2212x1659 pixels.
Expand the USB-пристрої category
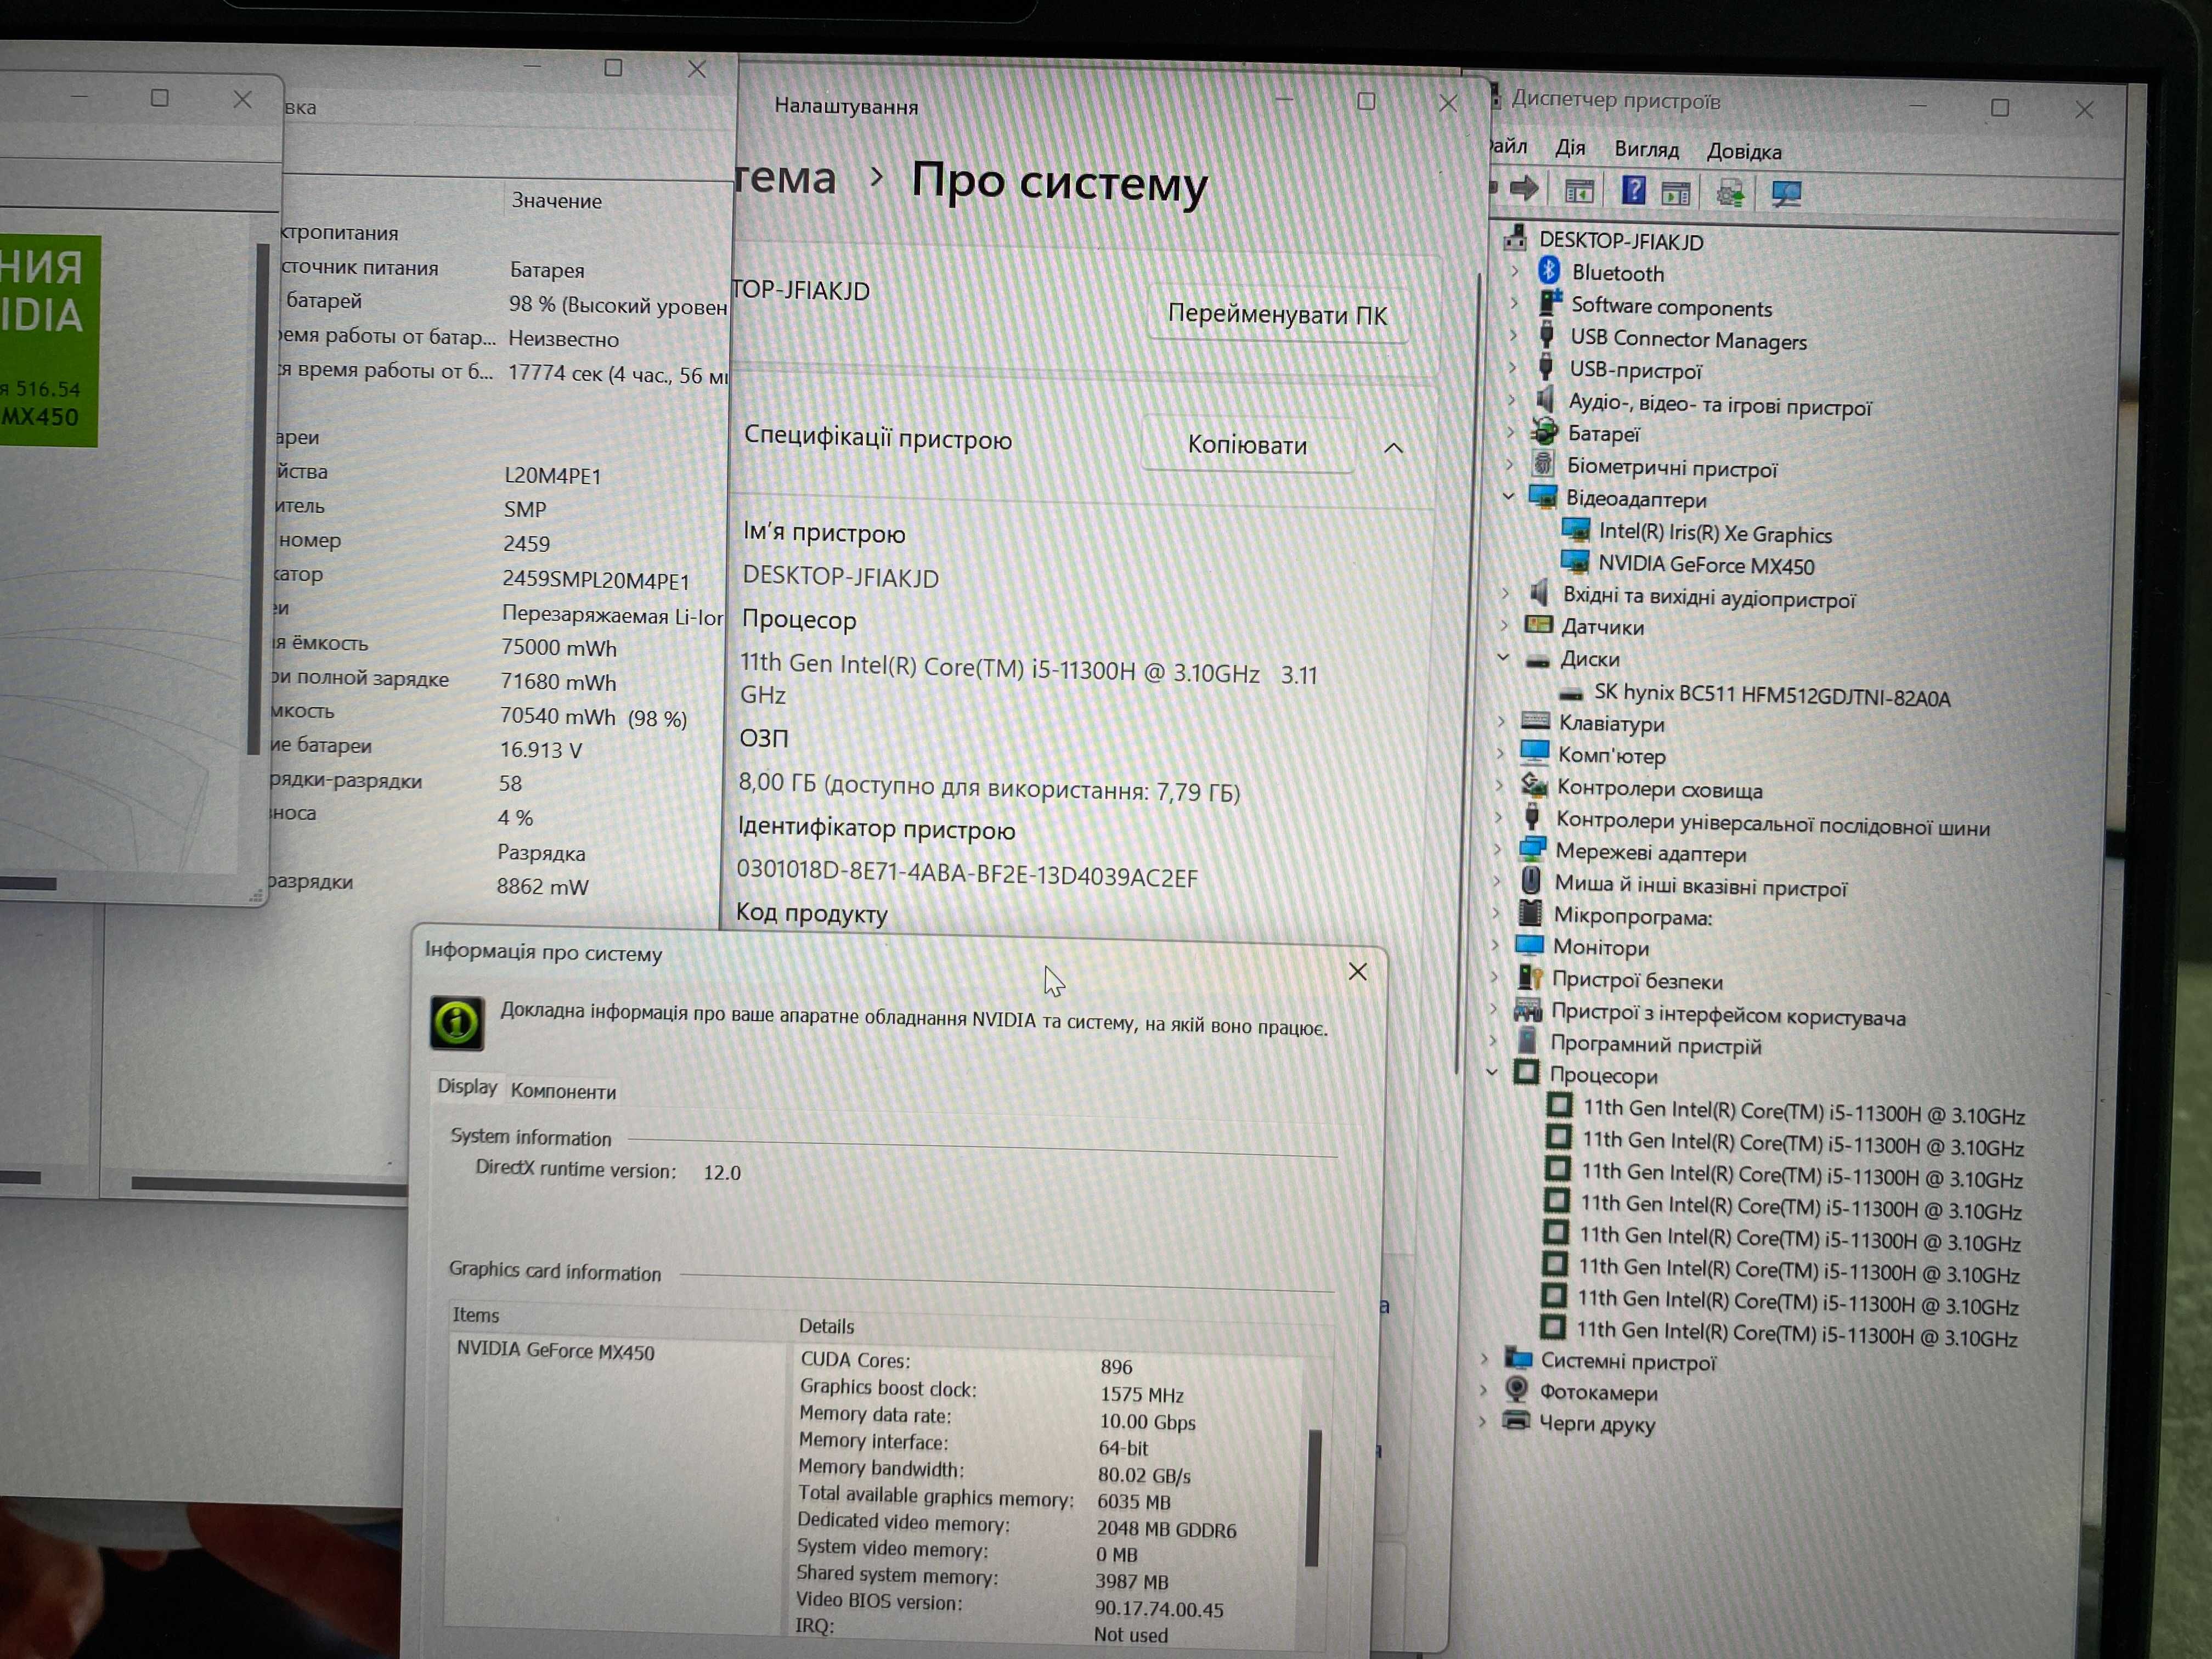tap(1512, 367)
